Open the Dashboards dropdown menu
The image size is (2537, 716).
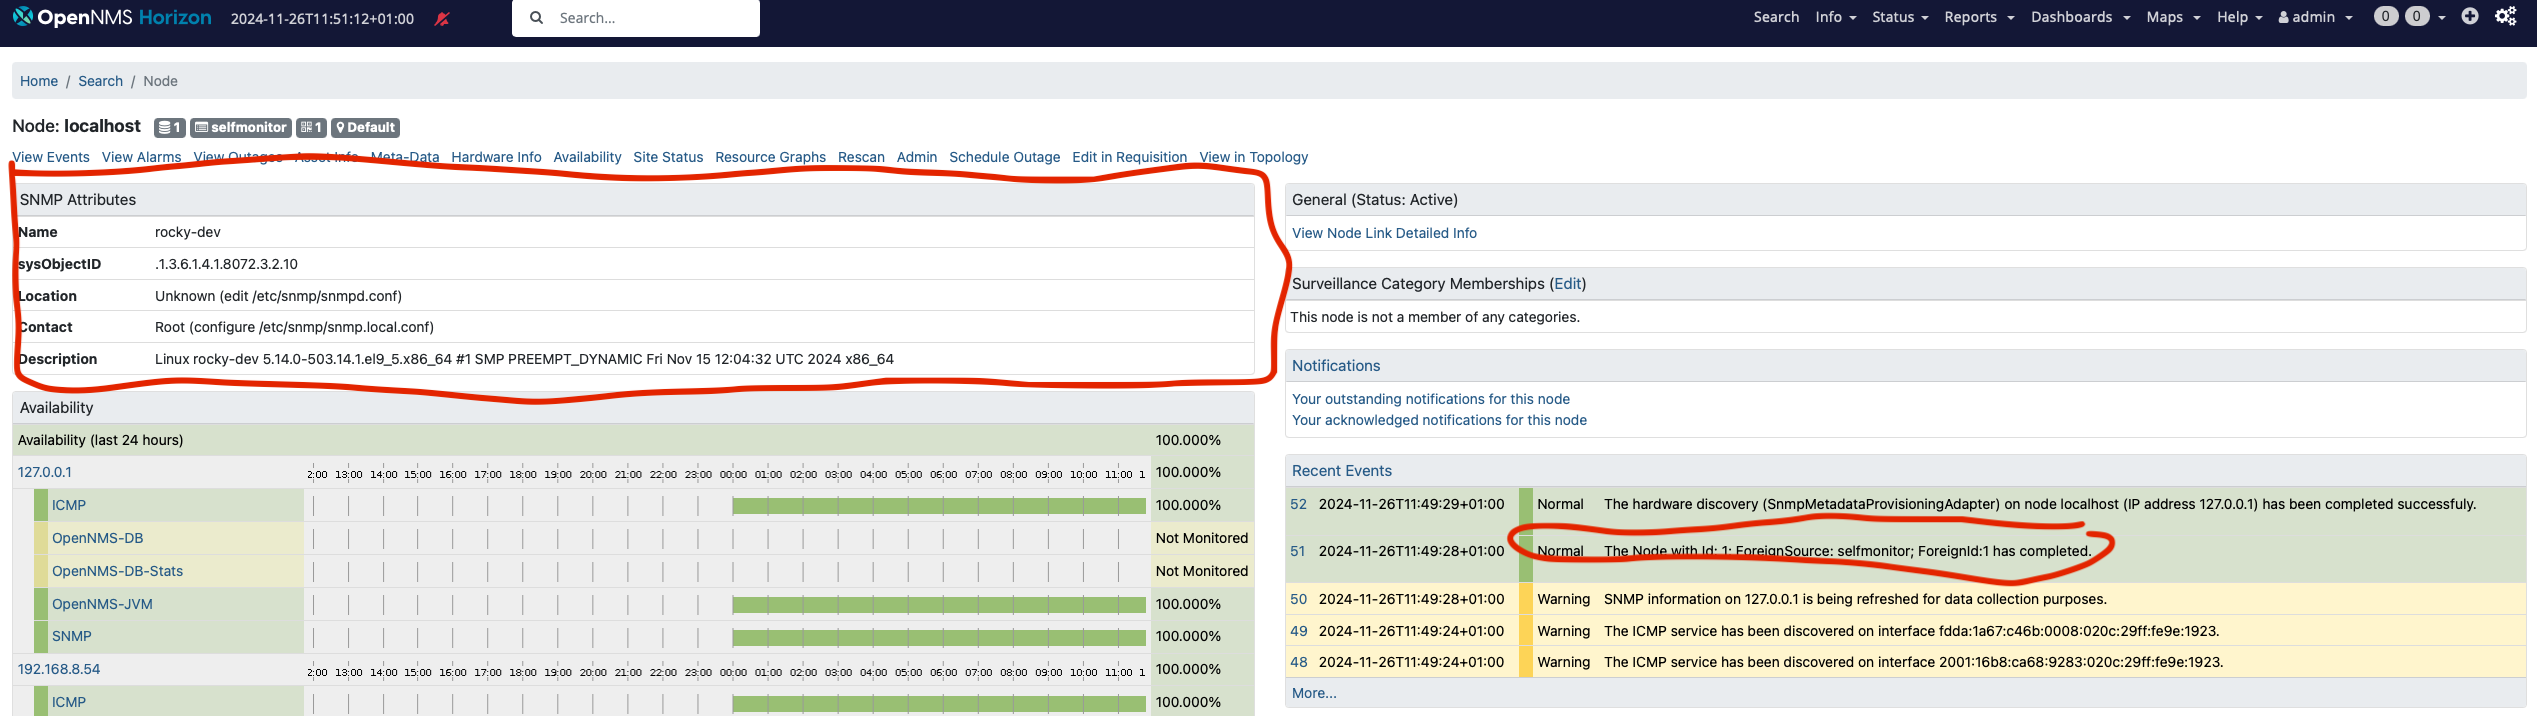[x=2080, y=17]
